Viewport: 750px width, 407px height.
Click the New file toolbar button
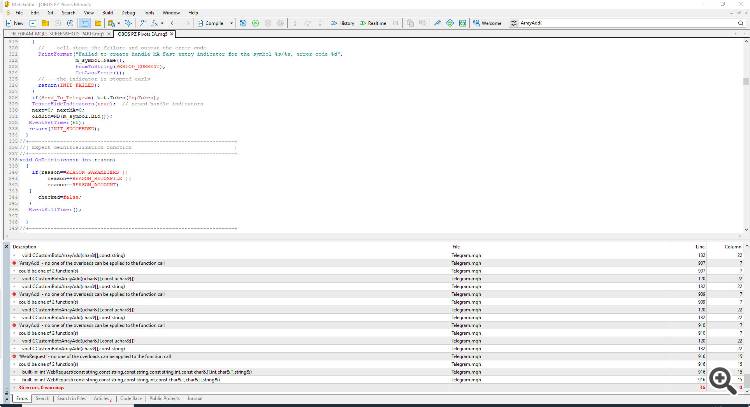14,23
